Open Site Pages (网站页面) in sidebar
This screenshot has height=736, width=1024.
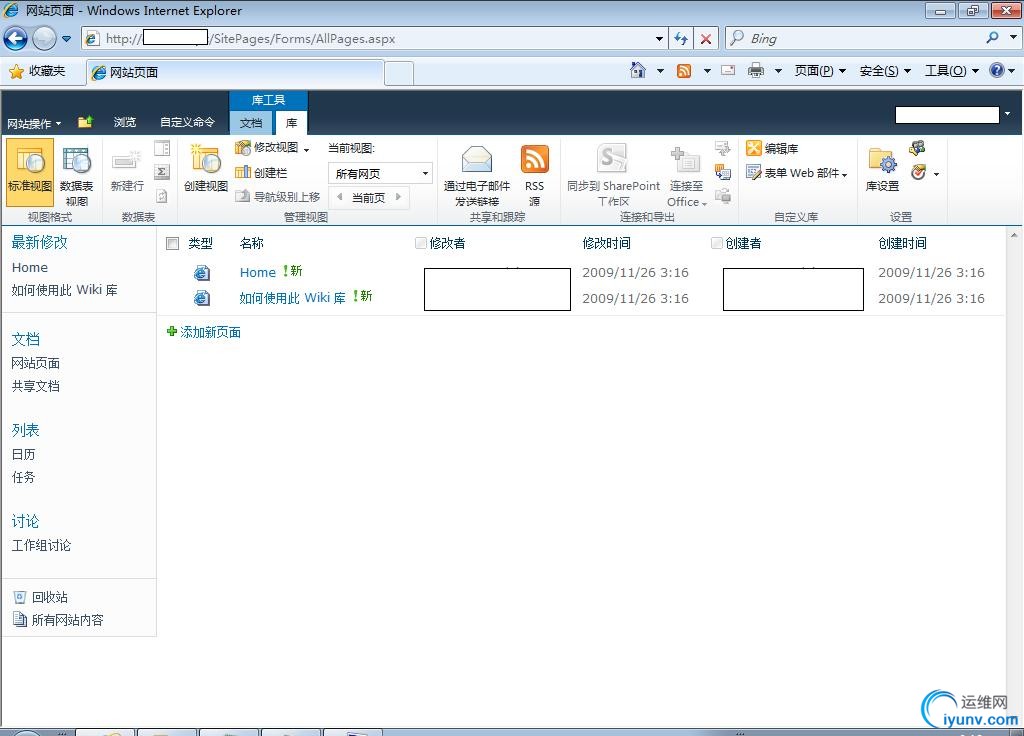tap(36, 363)
